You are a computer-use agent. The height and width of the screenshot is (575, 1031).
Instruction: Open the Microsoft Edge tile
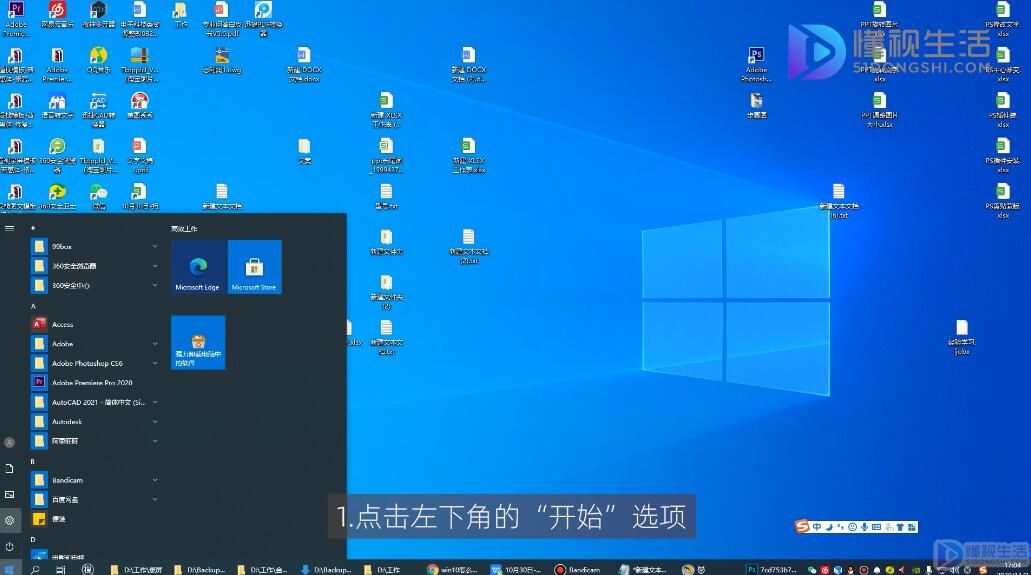tap(198, 267)
